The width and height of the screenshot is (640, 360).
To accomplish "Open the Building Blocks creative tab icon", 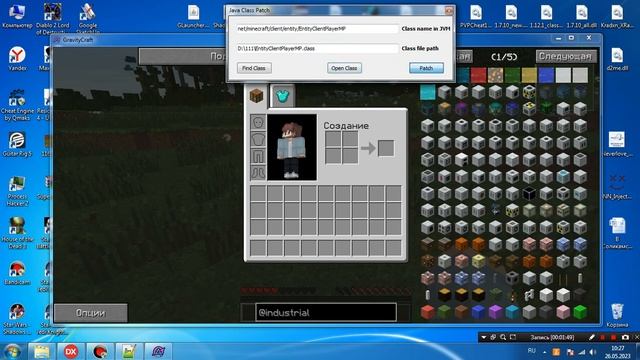I will pyautogui.click(x=257, y=96).
